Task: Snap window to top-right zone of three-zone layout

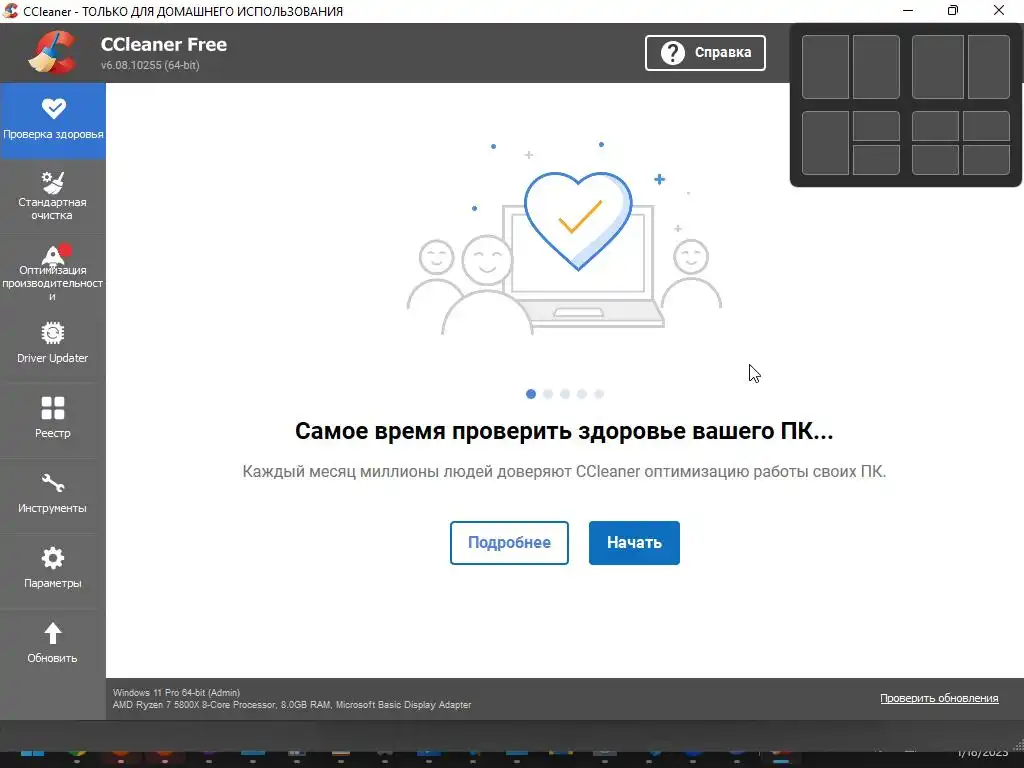Action: (876, 125)
